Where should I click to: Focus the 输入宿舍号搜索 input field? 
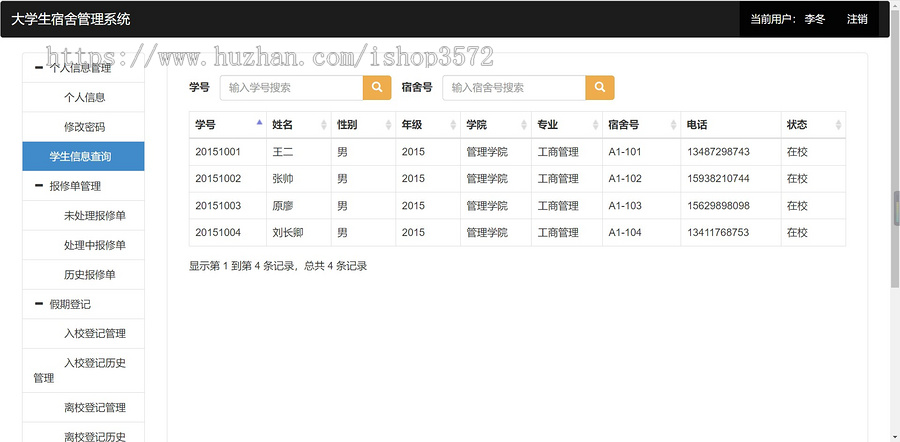pyautogui.click(x=514, y=88)
